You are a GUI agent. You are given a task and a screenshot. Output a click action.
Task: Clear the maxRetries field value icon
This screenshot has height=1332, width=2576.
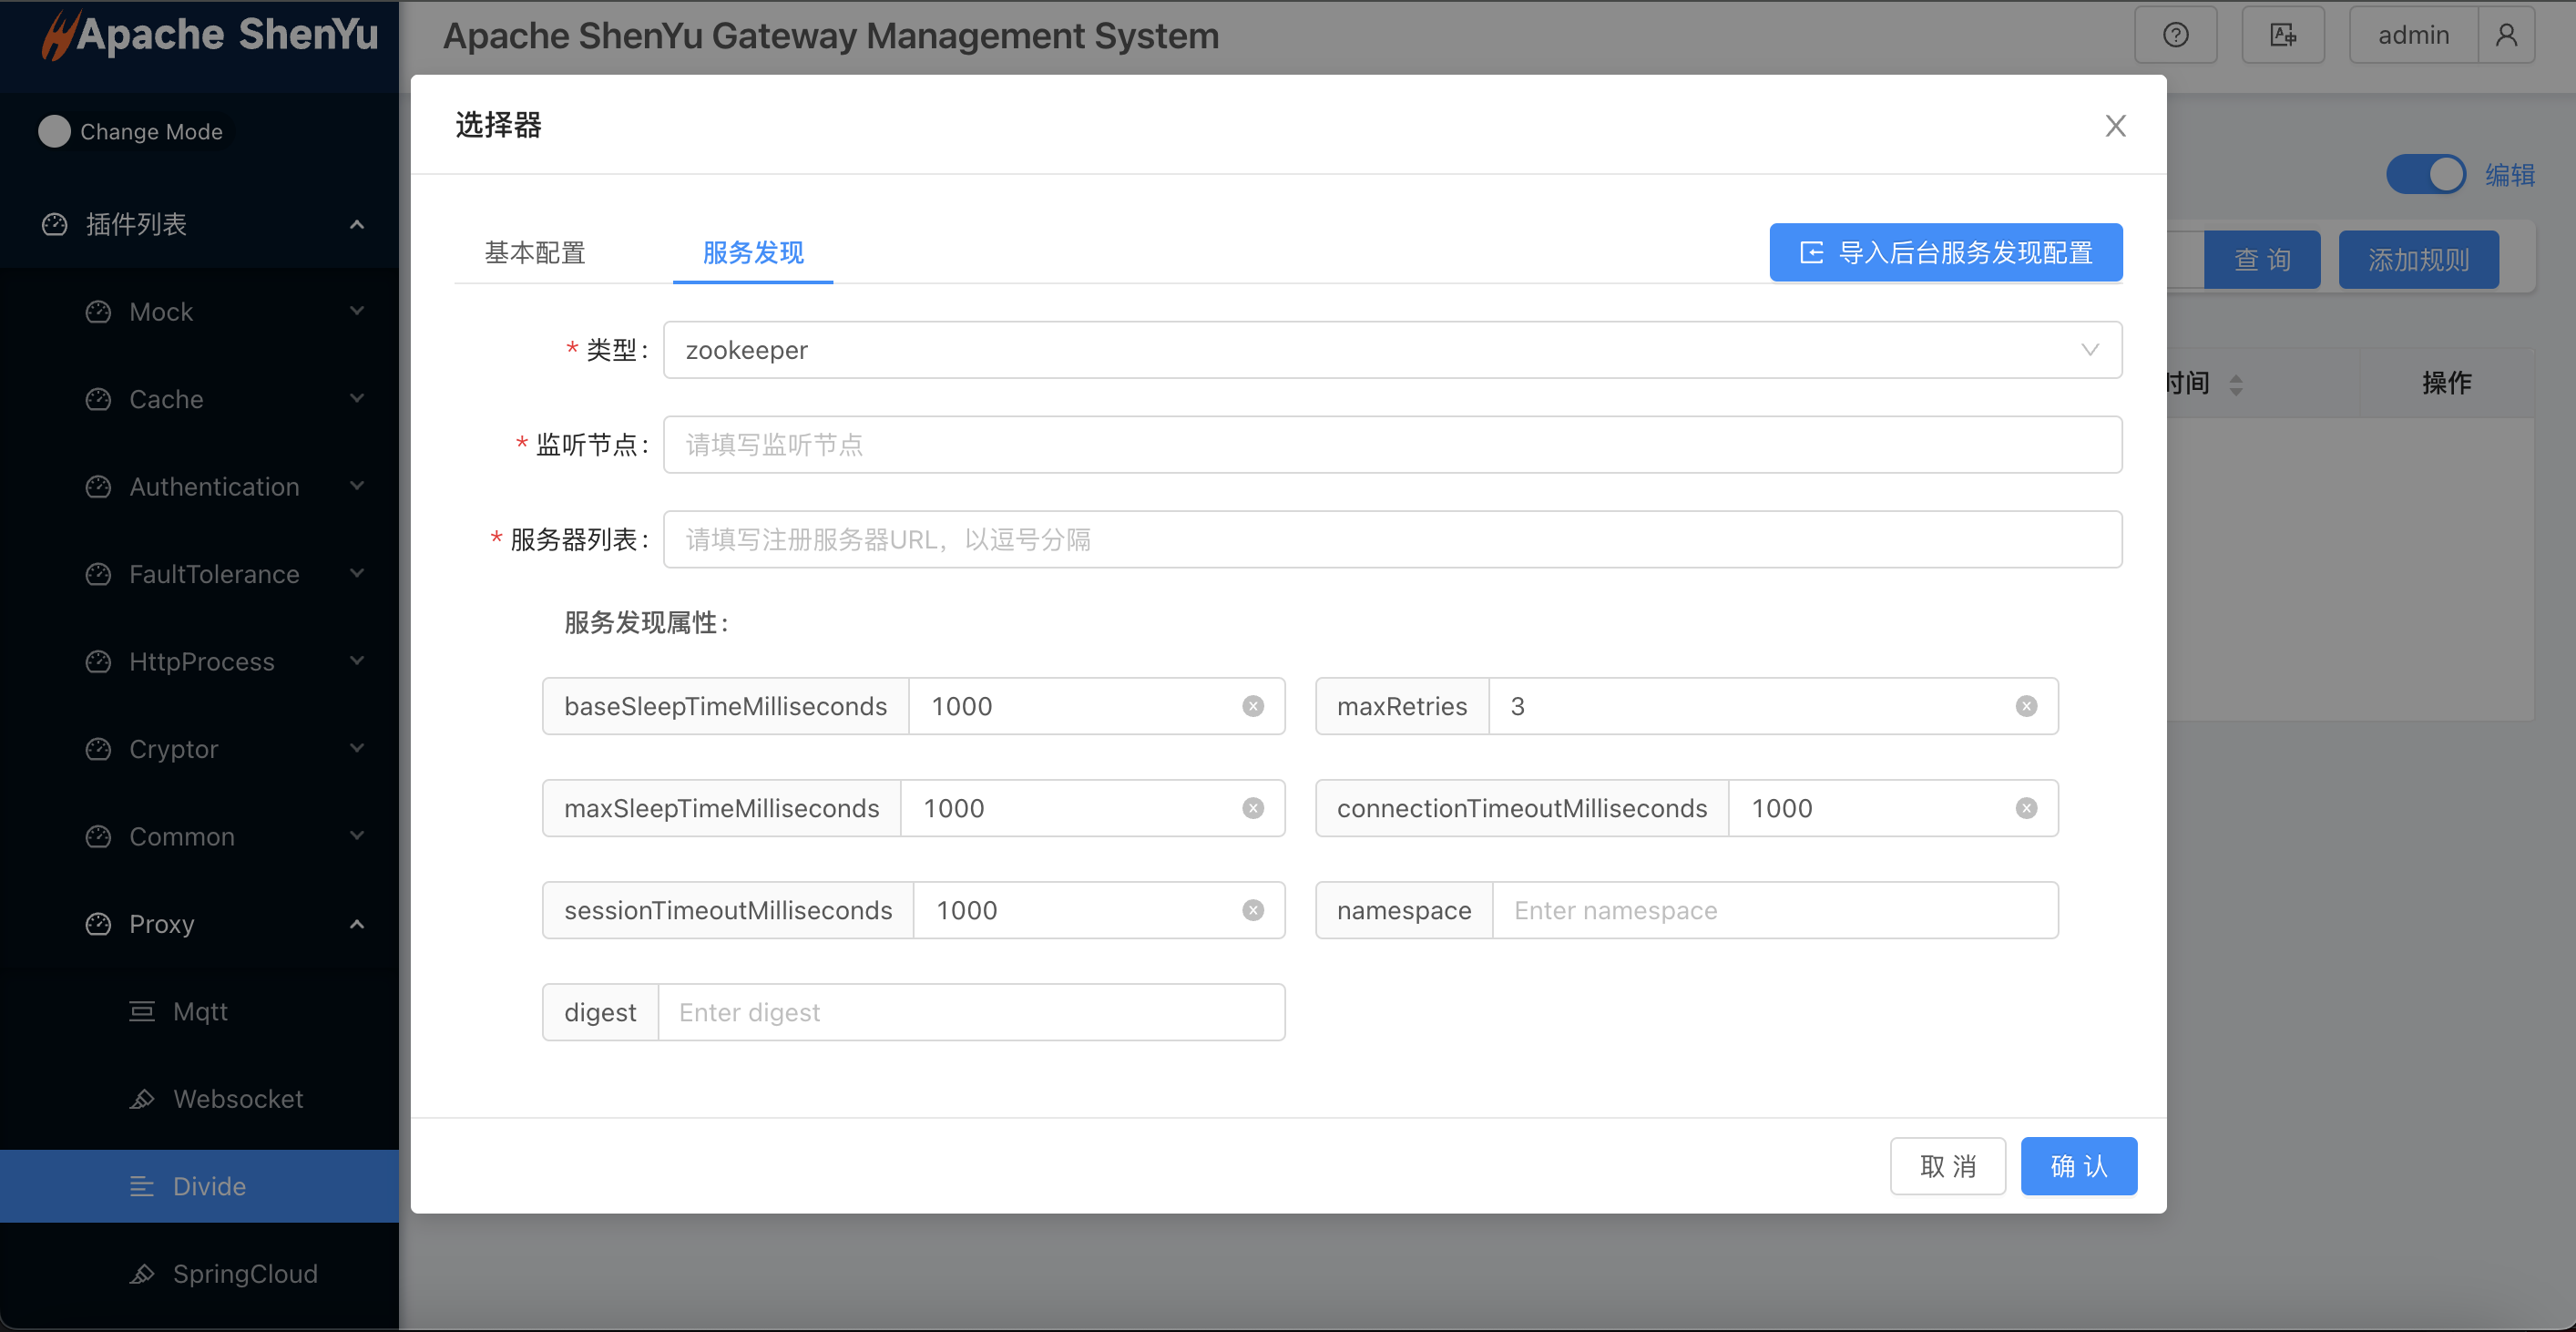point(2026,706)
